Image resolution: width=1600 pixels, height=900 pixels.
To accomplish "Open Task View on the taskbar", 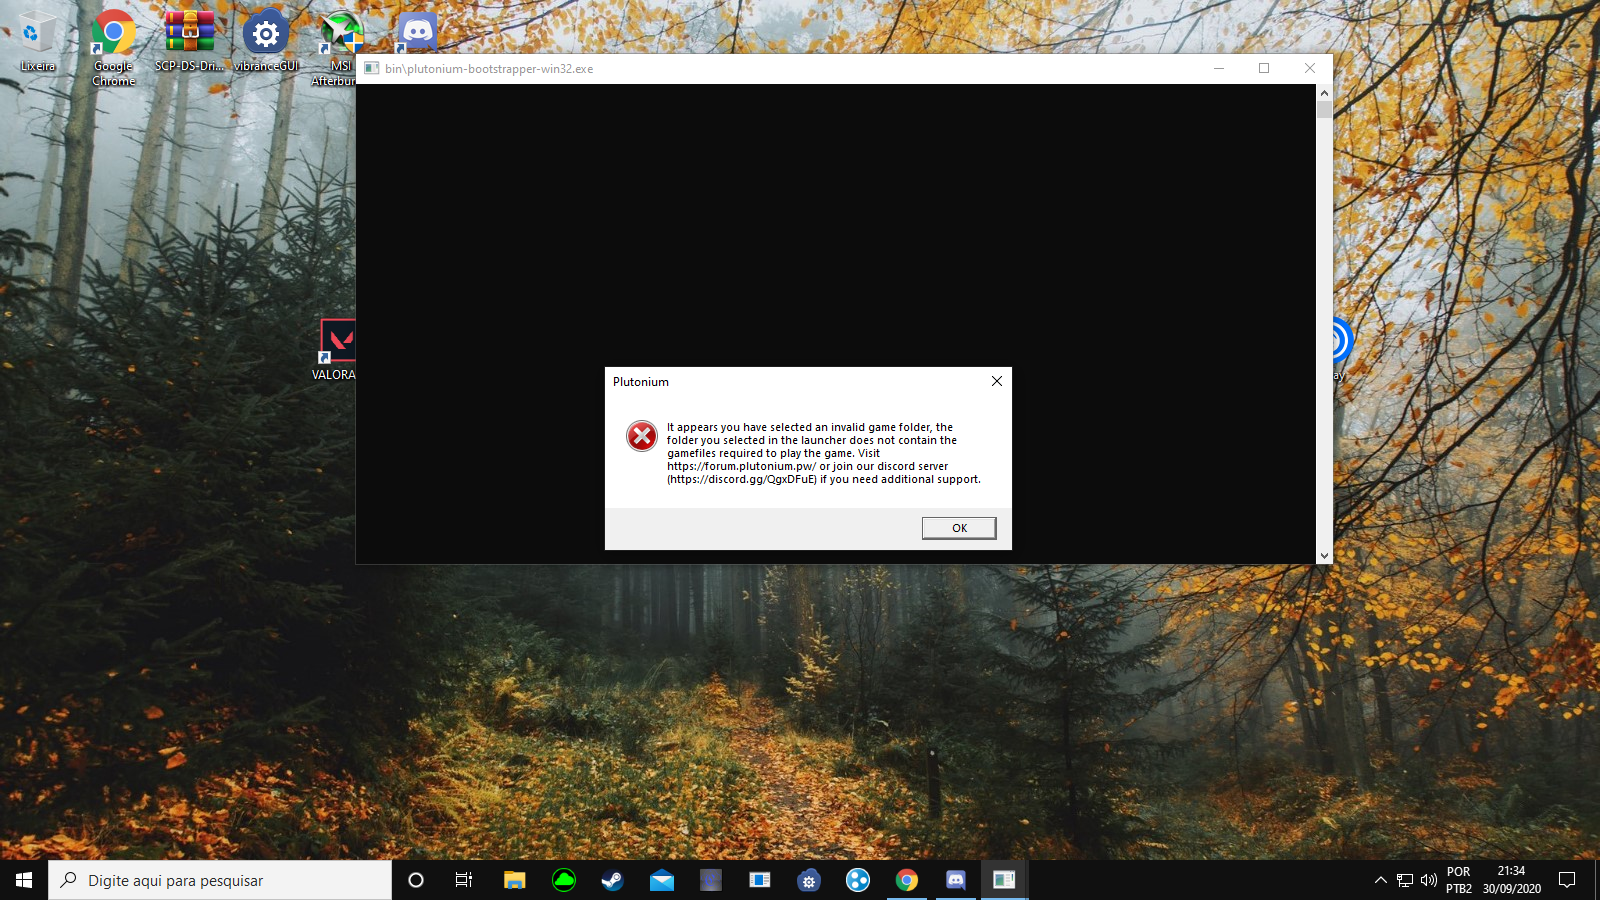I will pyautogui.click(x=464, y=880).
